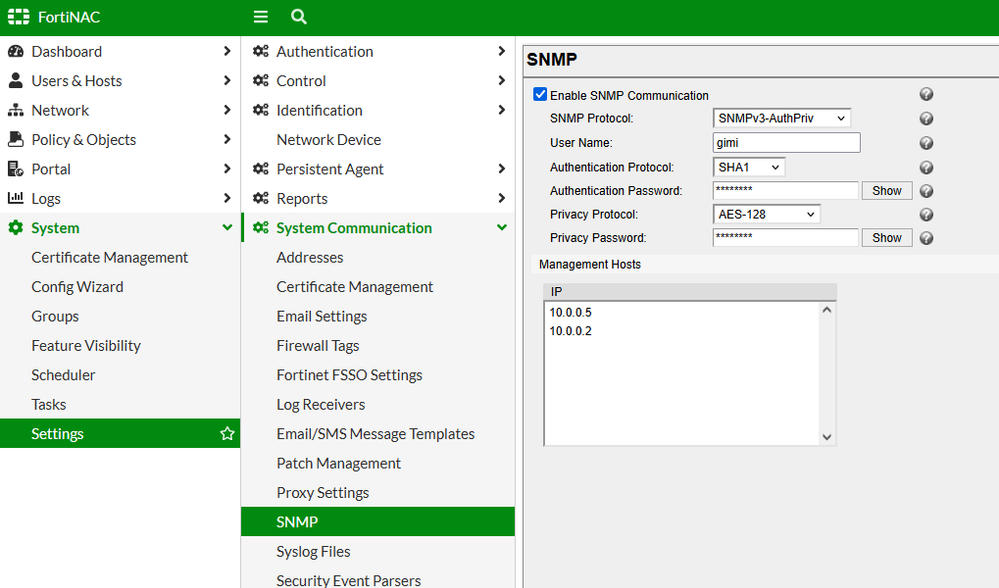Open the SNMP Protocol dropdown

tap(781, 119)
